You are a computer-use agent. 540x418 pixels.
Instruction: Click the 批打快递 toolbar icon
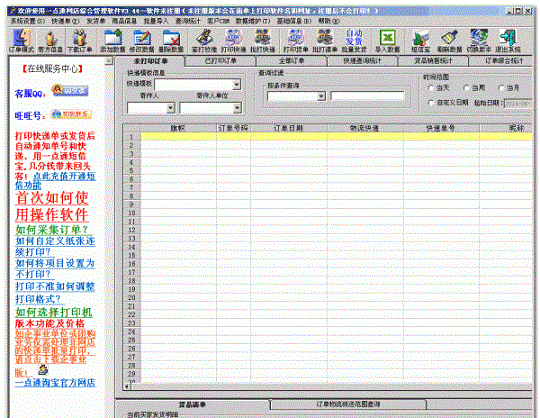262,41
